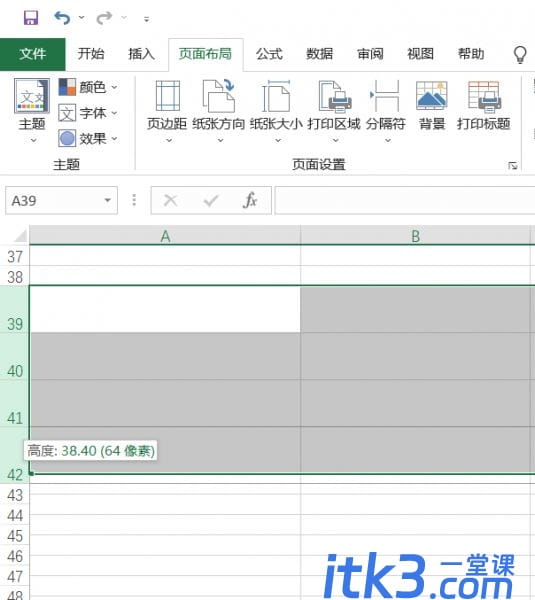Select row 40 header
This screenshot has height=600, width=535.
15,356
